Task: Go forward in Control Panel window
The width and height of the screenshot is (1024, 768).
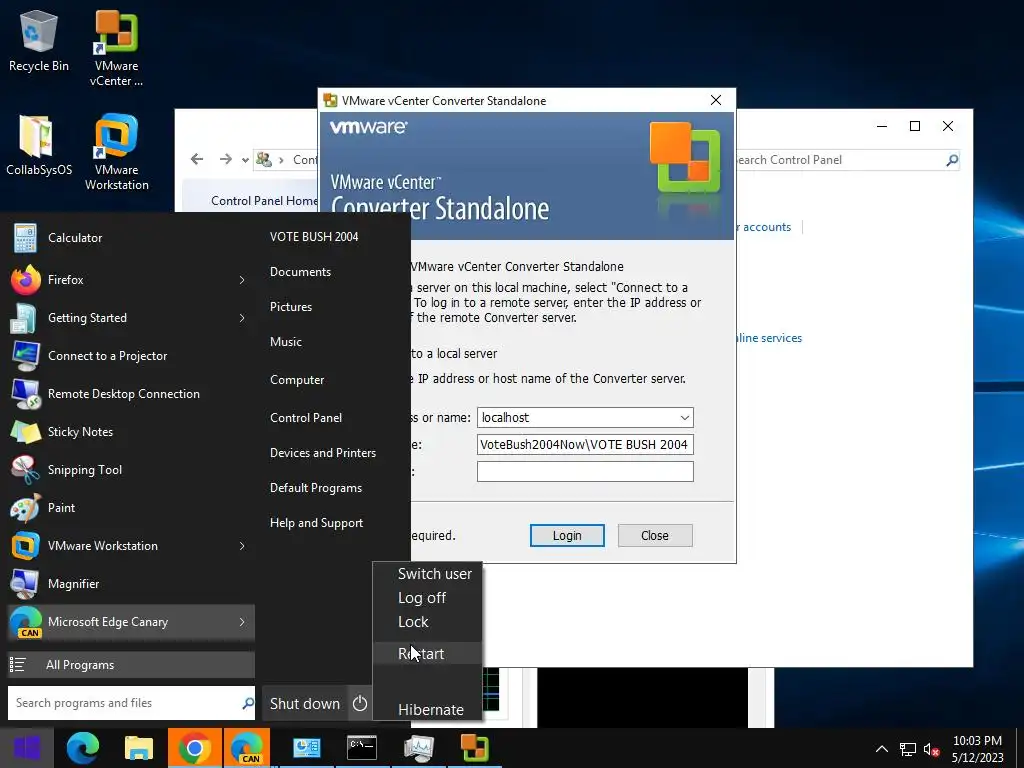Action: 226,159
